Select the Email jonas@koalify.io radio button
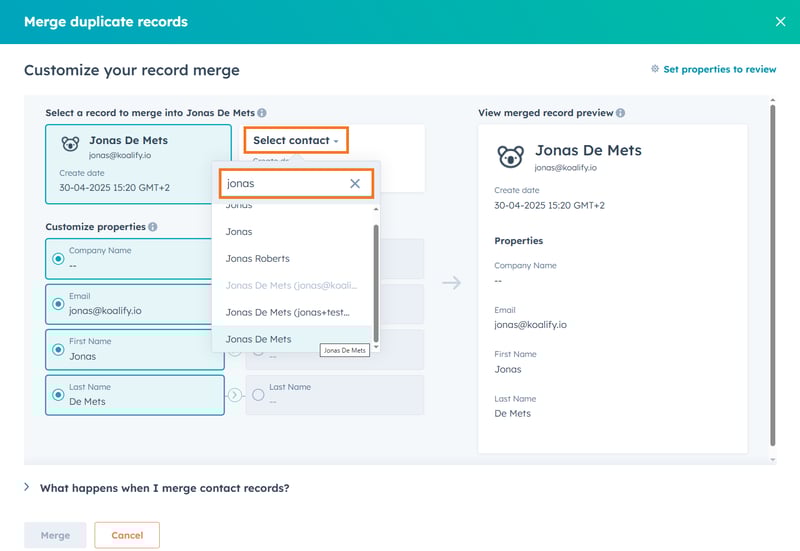Image resolution: width=800 pixels, height=551 pixels. 58,304
